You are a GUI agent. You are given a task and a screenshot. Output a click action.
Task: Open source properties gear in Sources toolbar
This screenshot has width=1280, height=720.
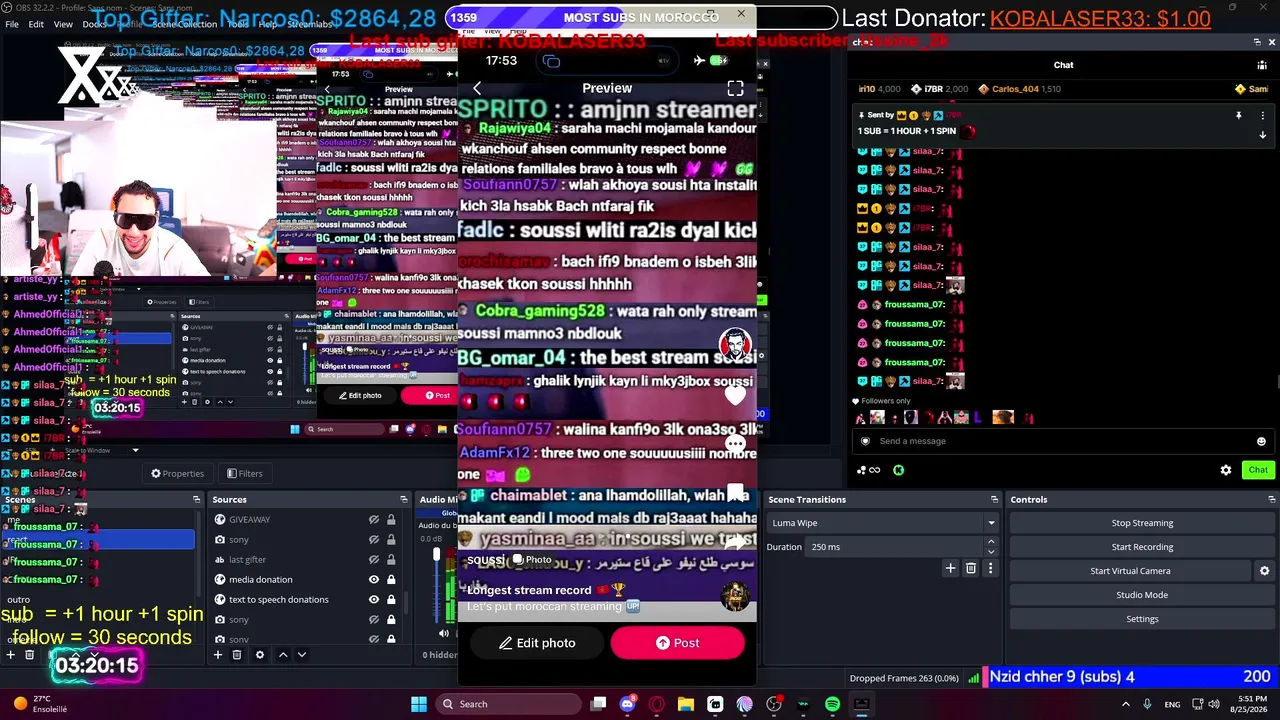tap(260, 655)
